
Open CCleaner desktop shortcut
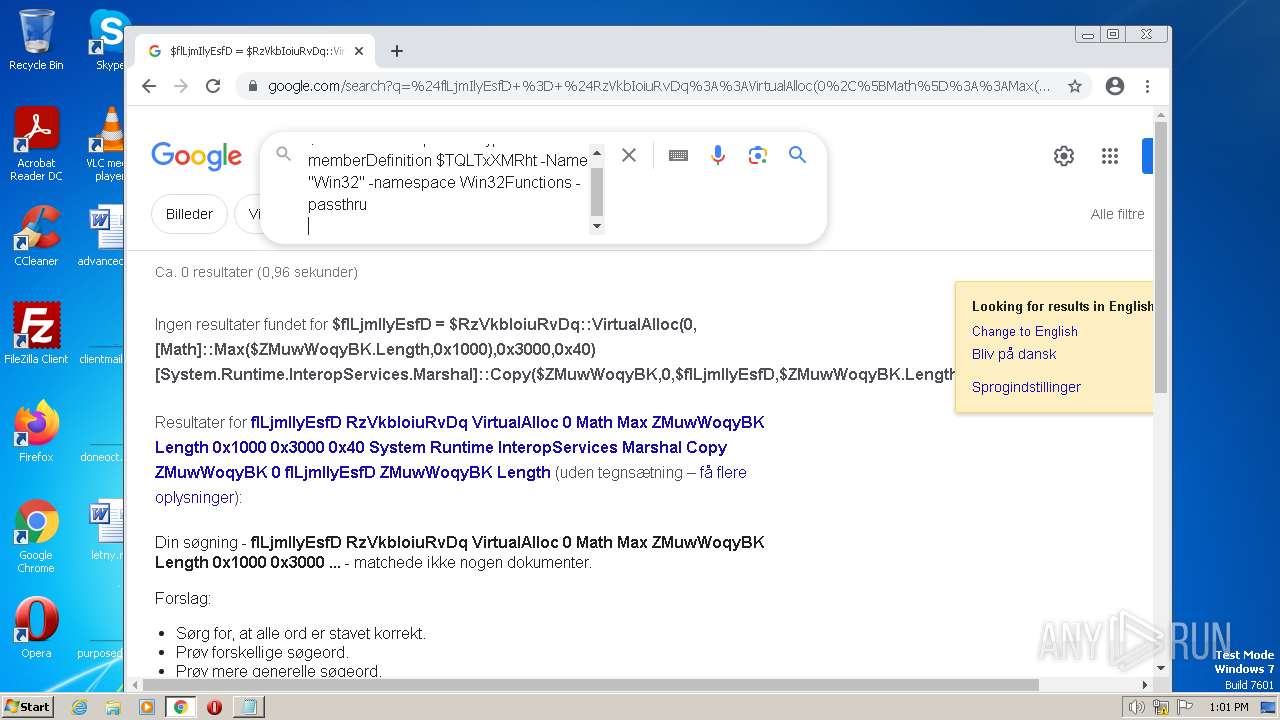pos(36,236)
